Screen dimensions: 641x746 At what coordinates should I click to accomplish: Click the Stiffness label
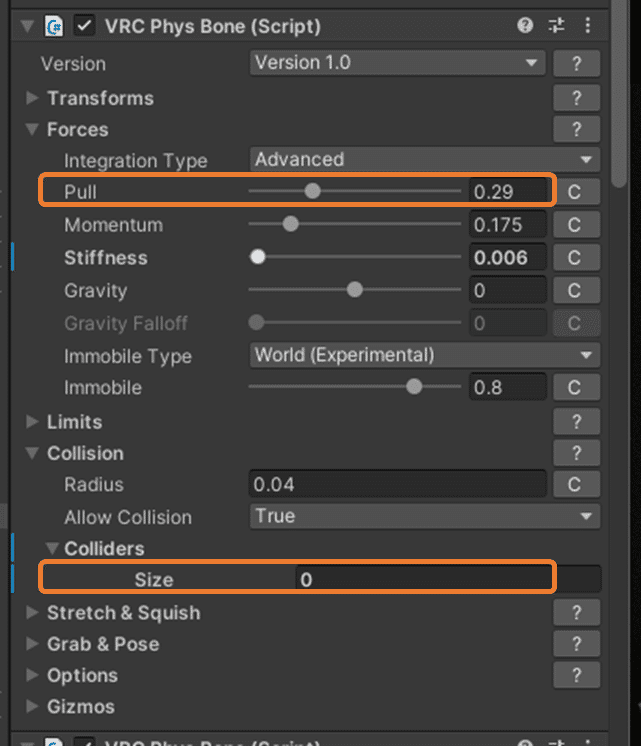pos(106,257)
